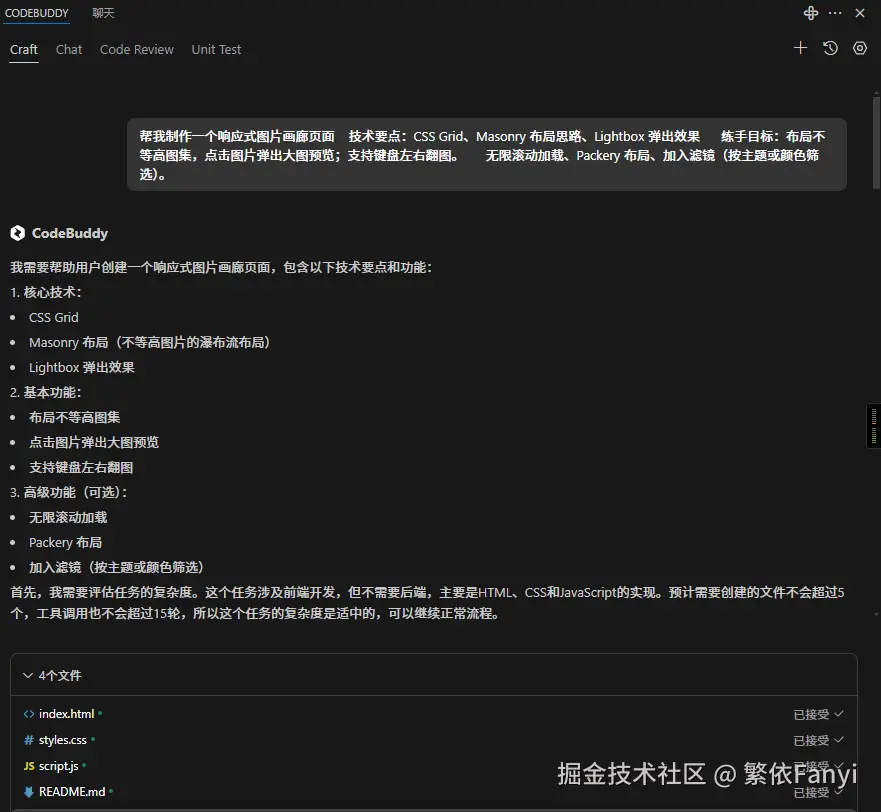Click the '加入滤镜(按主题或颜色筛选)' bullet text
The image size is (881, 812).
[116, 568]
